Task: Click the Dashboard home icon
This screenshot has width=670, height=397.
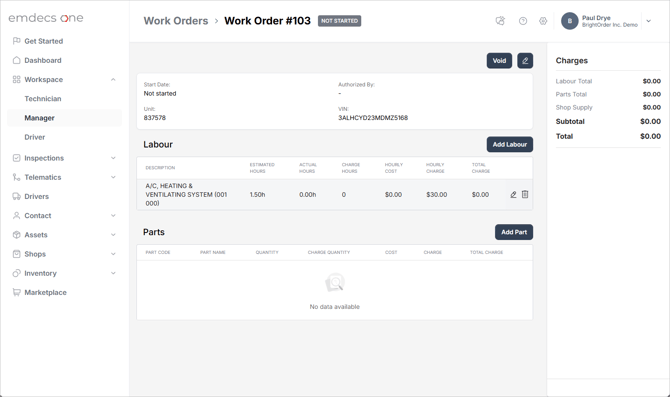Action: 16,60
